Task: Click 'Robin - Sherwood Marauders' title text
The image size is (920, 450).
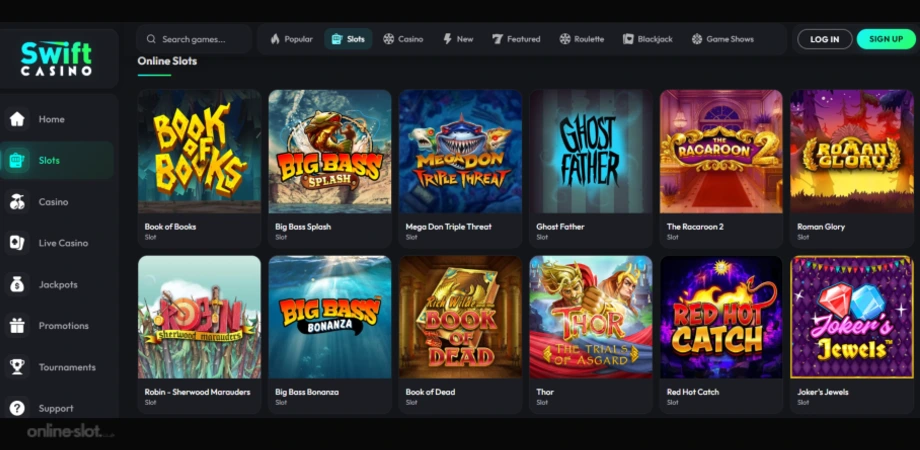Action: pyautogui.click(x=198, y=392)
